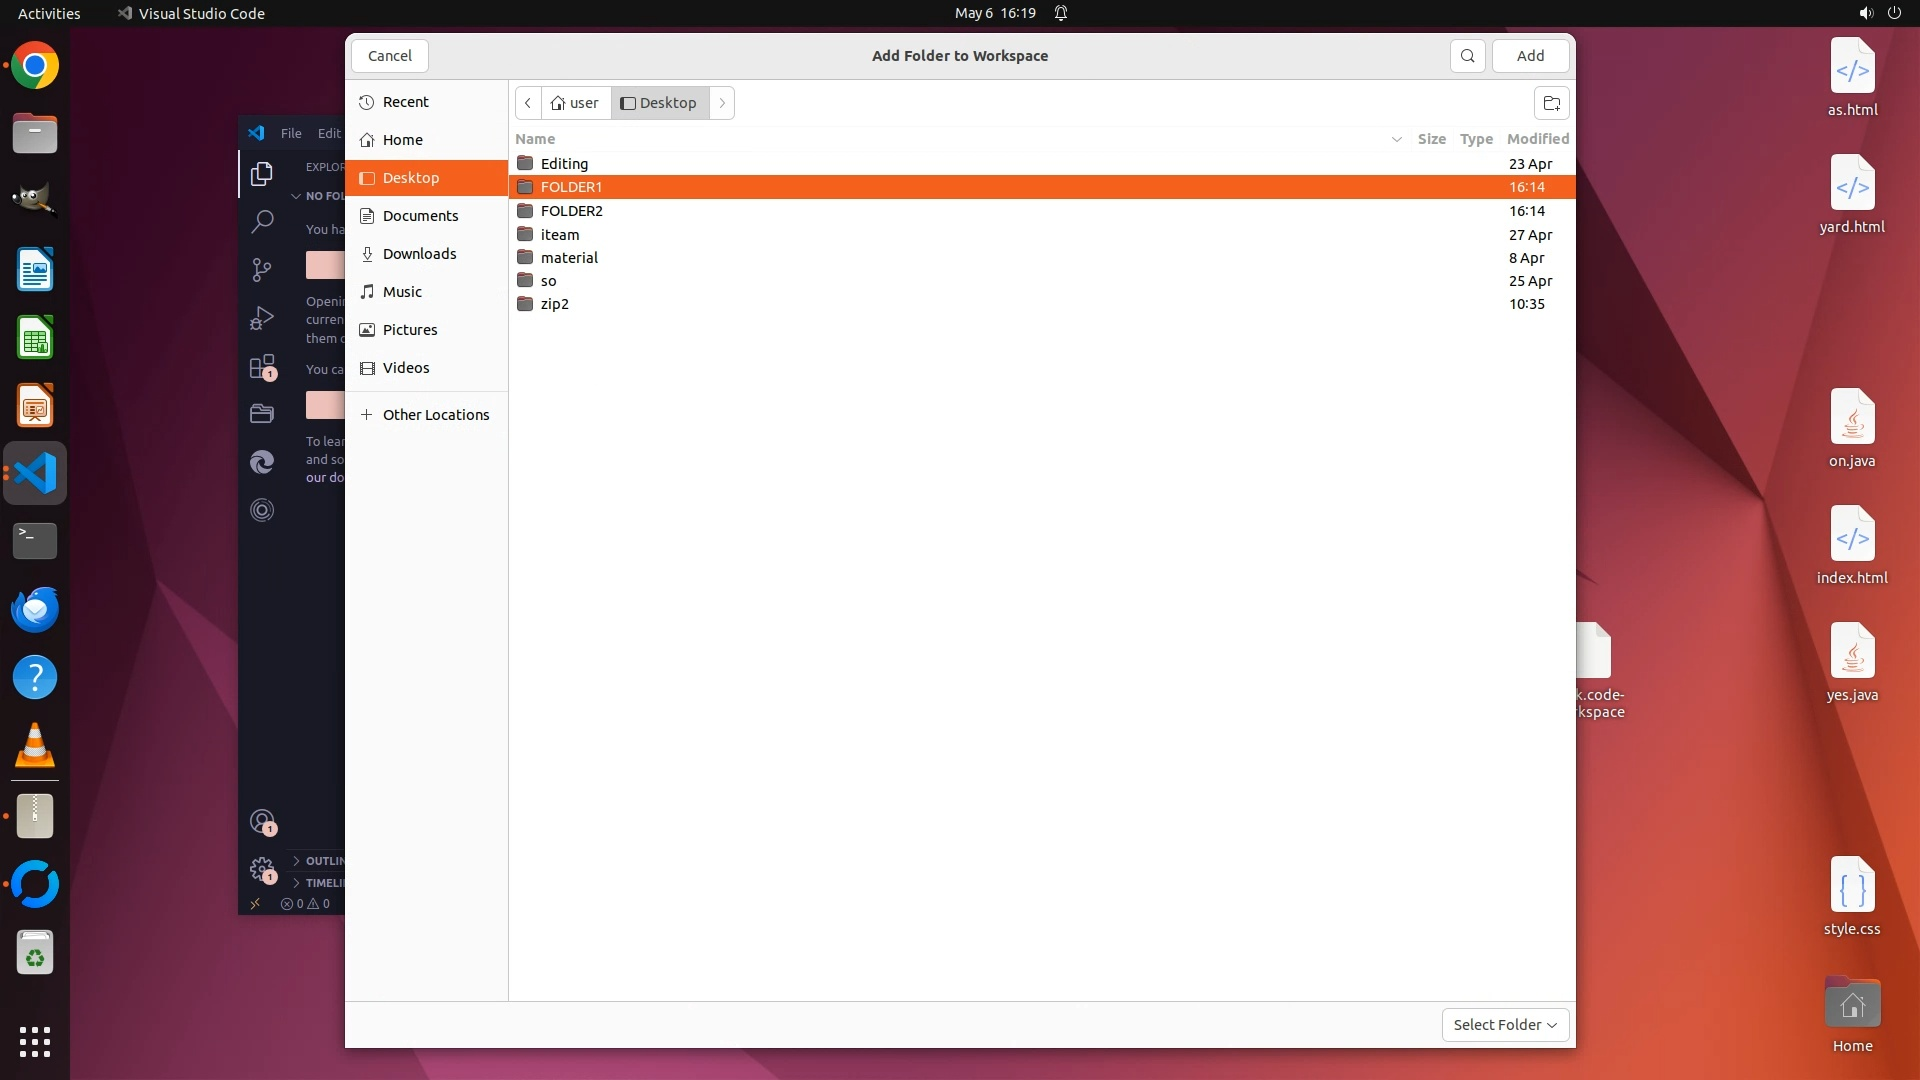Open Extensions icon with badge

coord(262,367)
